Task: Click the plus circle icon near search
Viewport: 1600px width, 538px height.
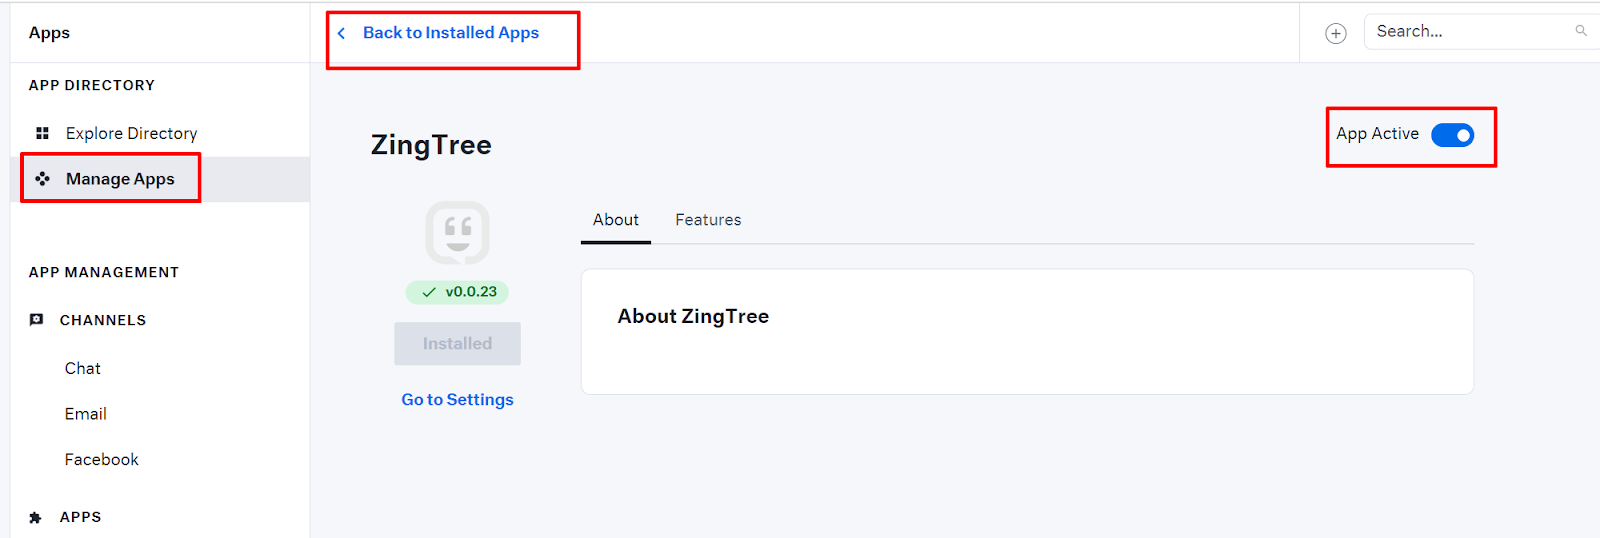Action: [x=1336, y=33]
